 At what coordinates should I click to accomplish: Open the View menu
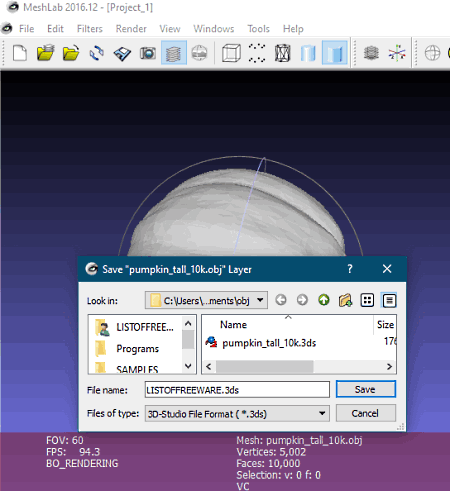coord(170,29)
